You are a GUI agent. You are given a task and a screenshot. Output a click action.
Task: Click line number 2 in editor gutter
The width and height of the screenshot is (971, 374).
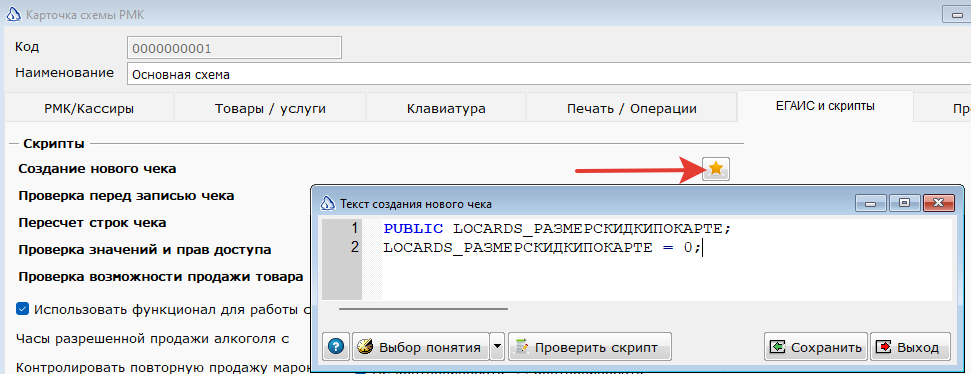coord(355,248)
